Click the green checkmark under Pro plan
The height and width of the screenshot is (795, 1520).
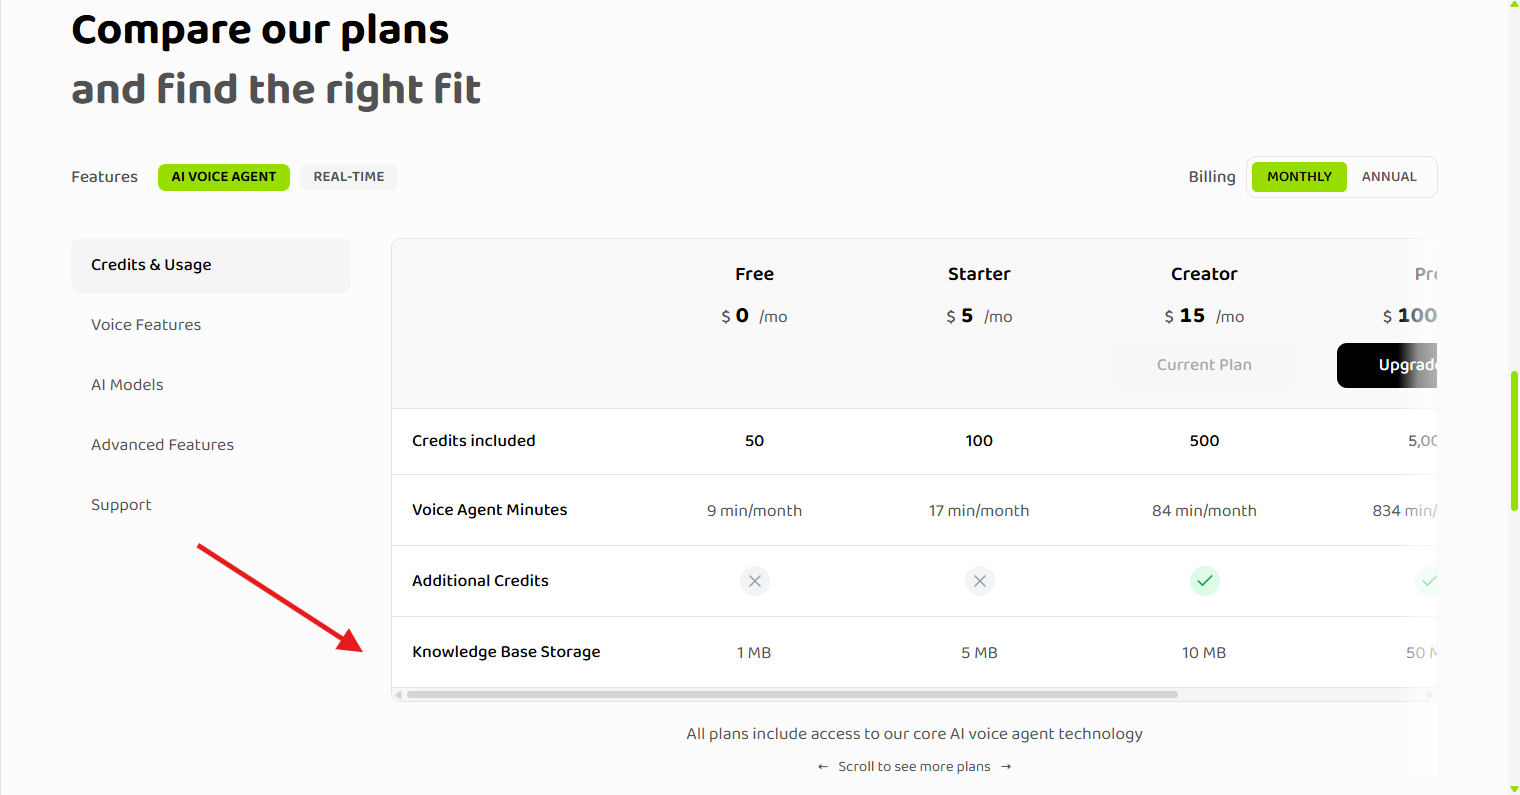(1428, 581)
